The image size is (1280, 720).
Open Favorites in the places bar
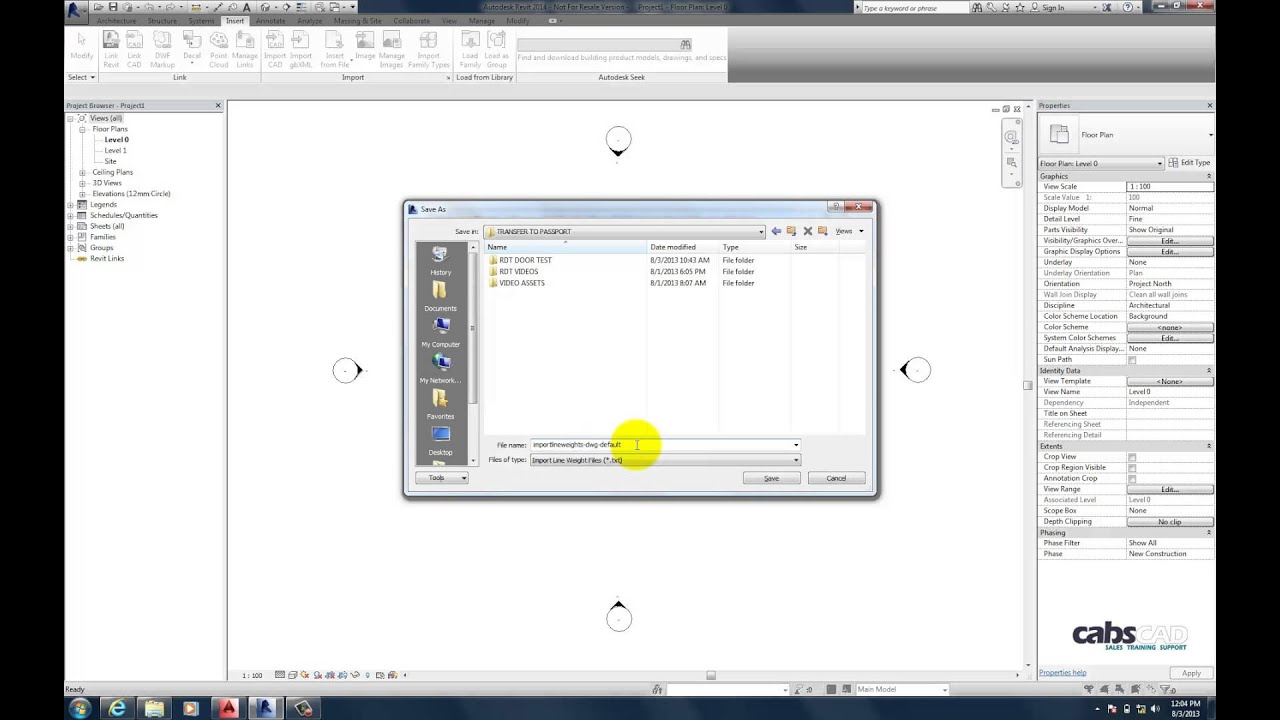440,404
